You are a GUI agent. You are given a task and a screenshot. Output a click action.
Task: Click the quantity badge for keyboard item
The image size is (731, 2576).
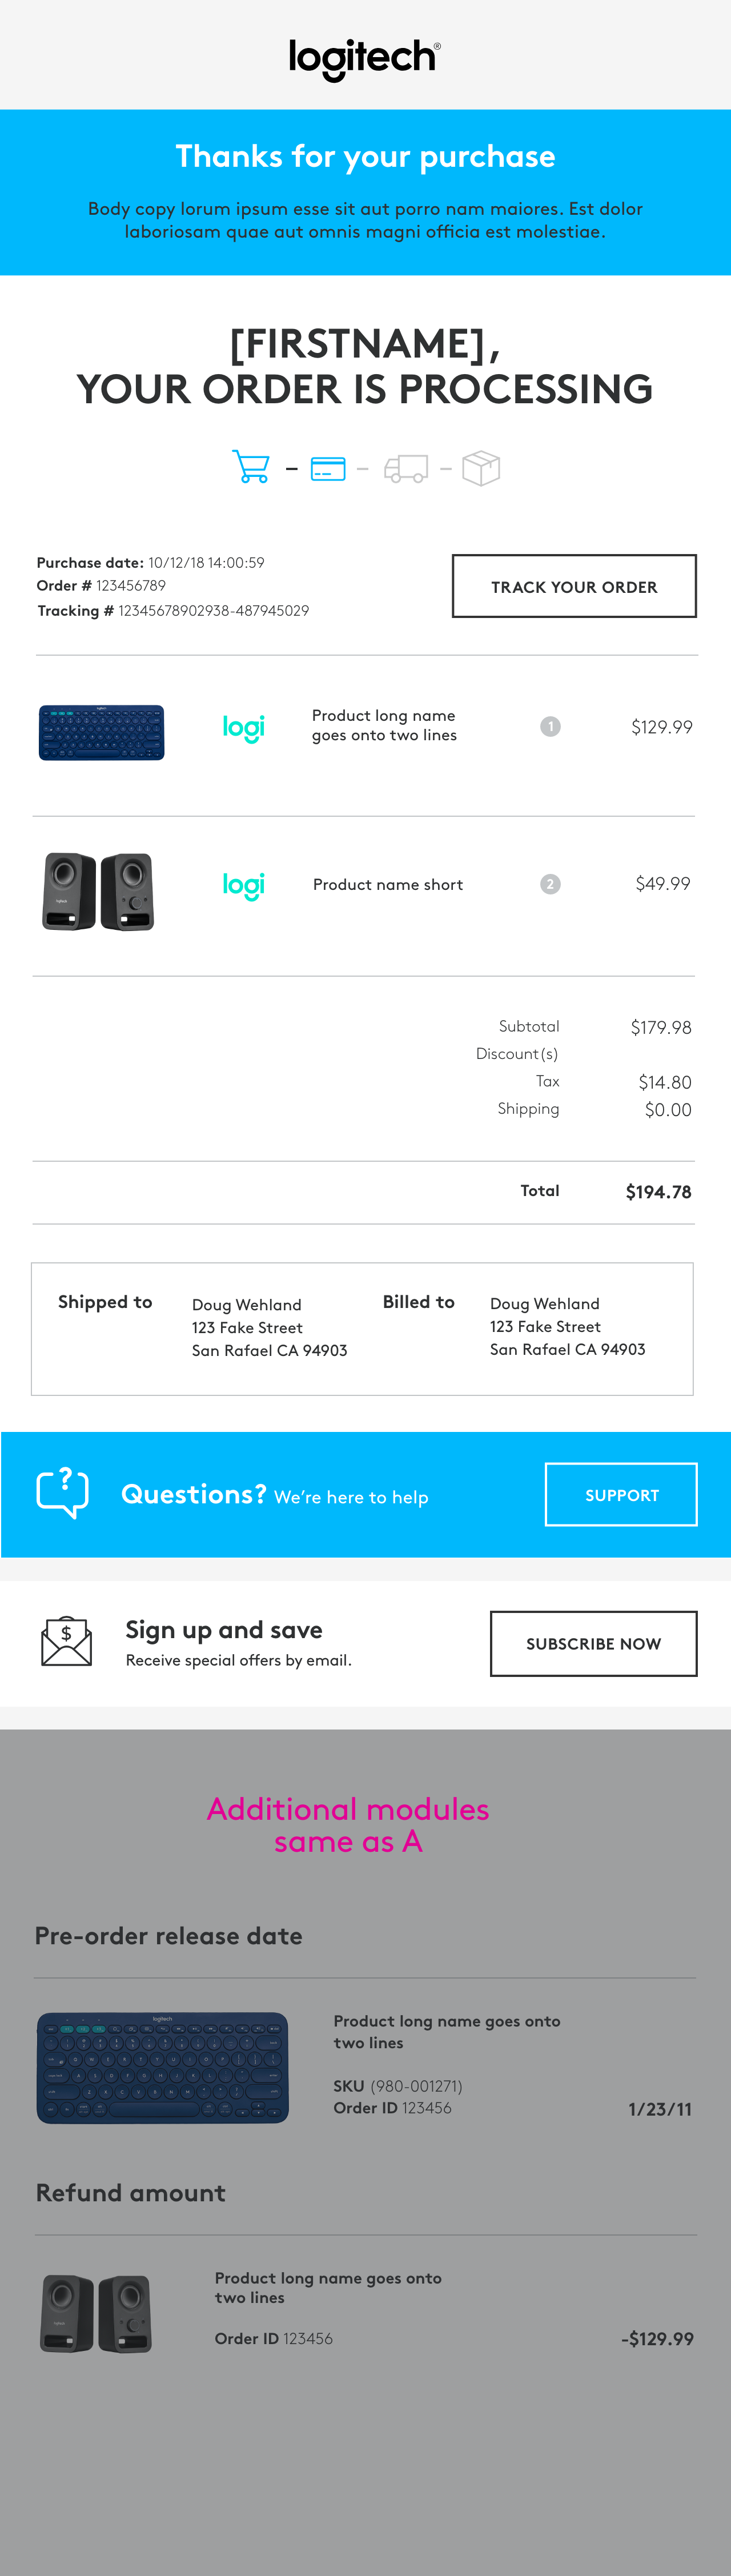550,727
